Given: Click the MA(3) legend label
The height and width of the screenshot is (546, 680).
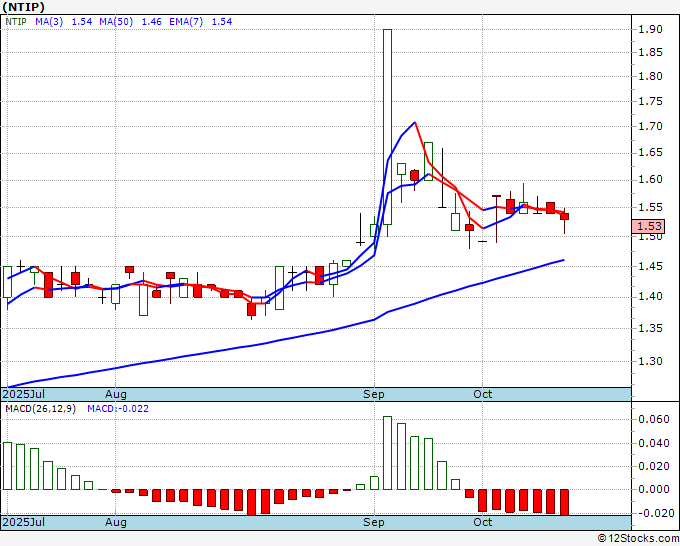Looking at the screenshot, I should pos(49,22).
